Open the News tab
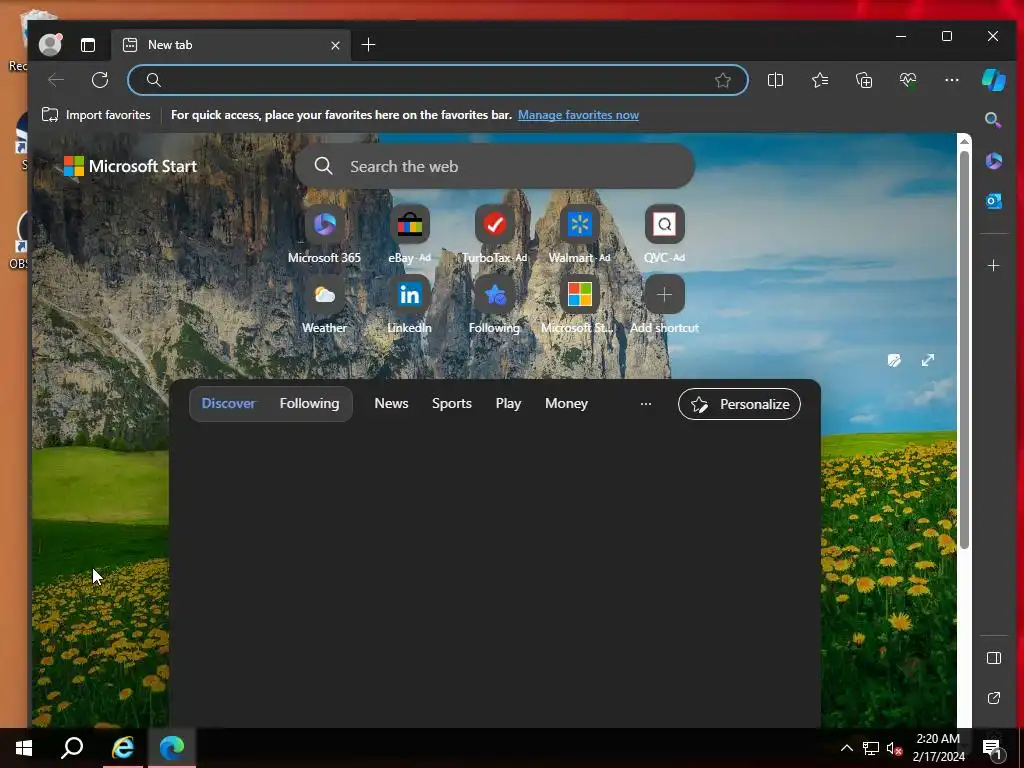 pyautogui.click(x=391, y=404)
